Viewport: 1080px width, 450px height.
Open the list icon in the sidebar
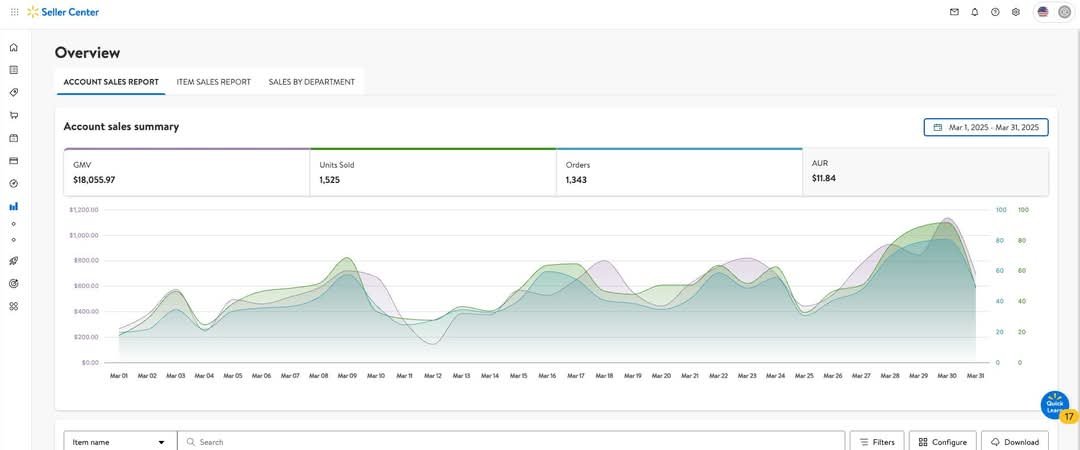(14, 70)
